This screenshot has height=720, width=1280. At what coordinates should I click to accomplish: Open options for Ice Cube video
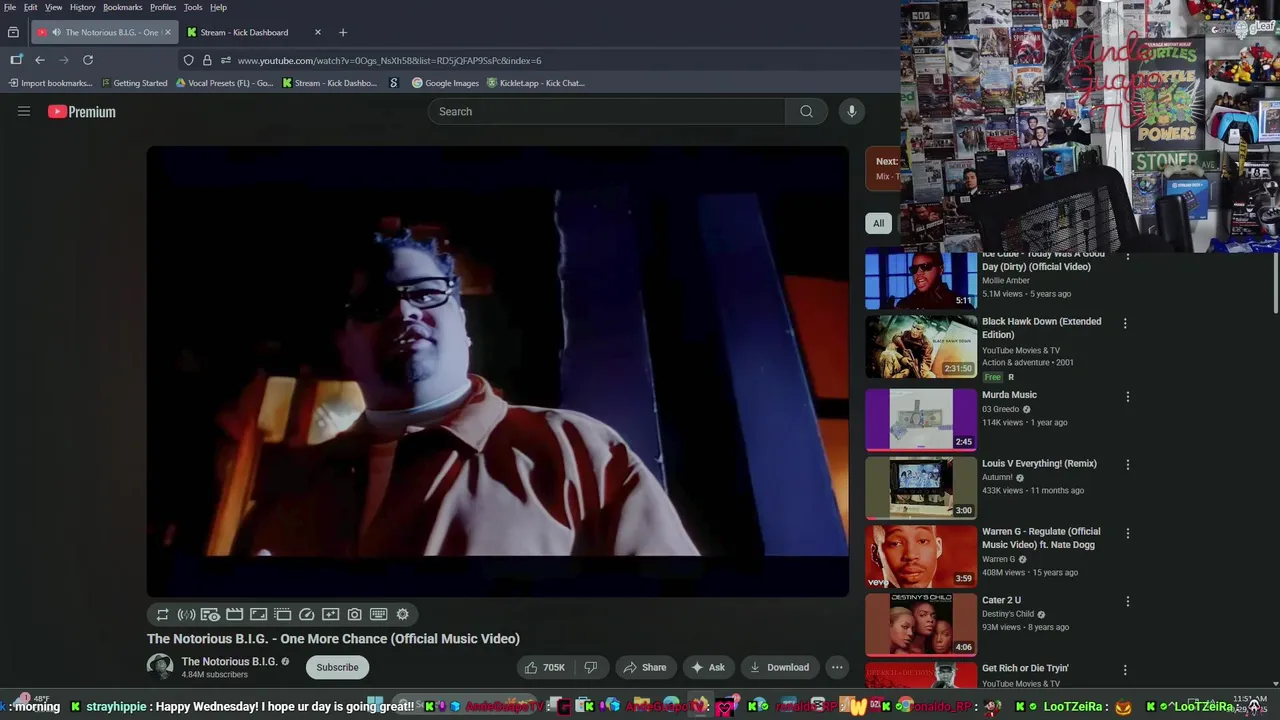[1128, 258]
